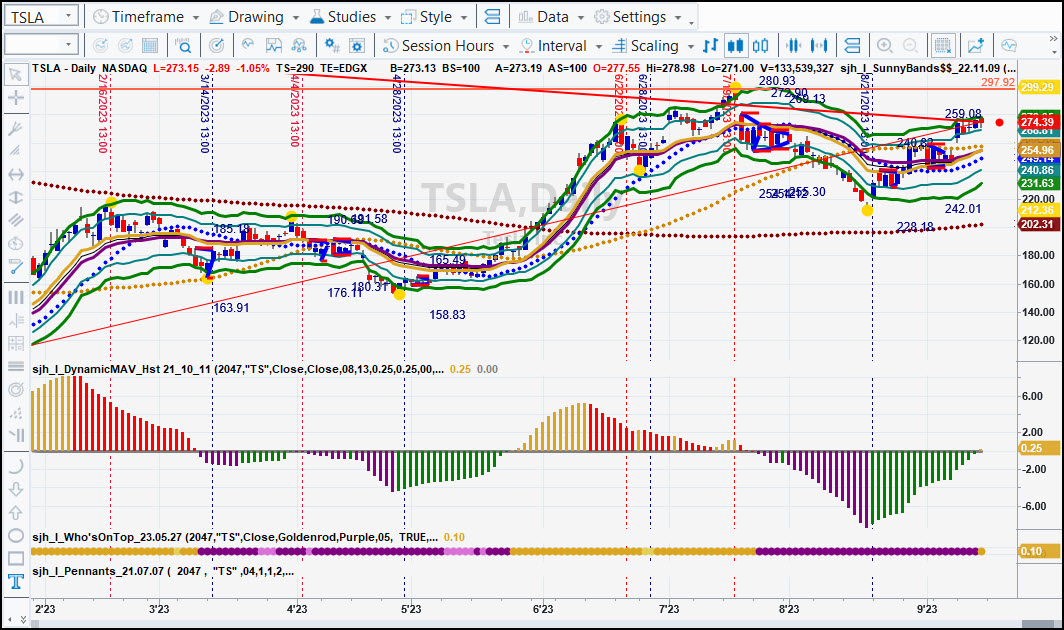Expand the Studies dropdown arrow
The height and width of the screenshot is (630, 1064).
[387, 18]
